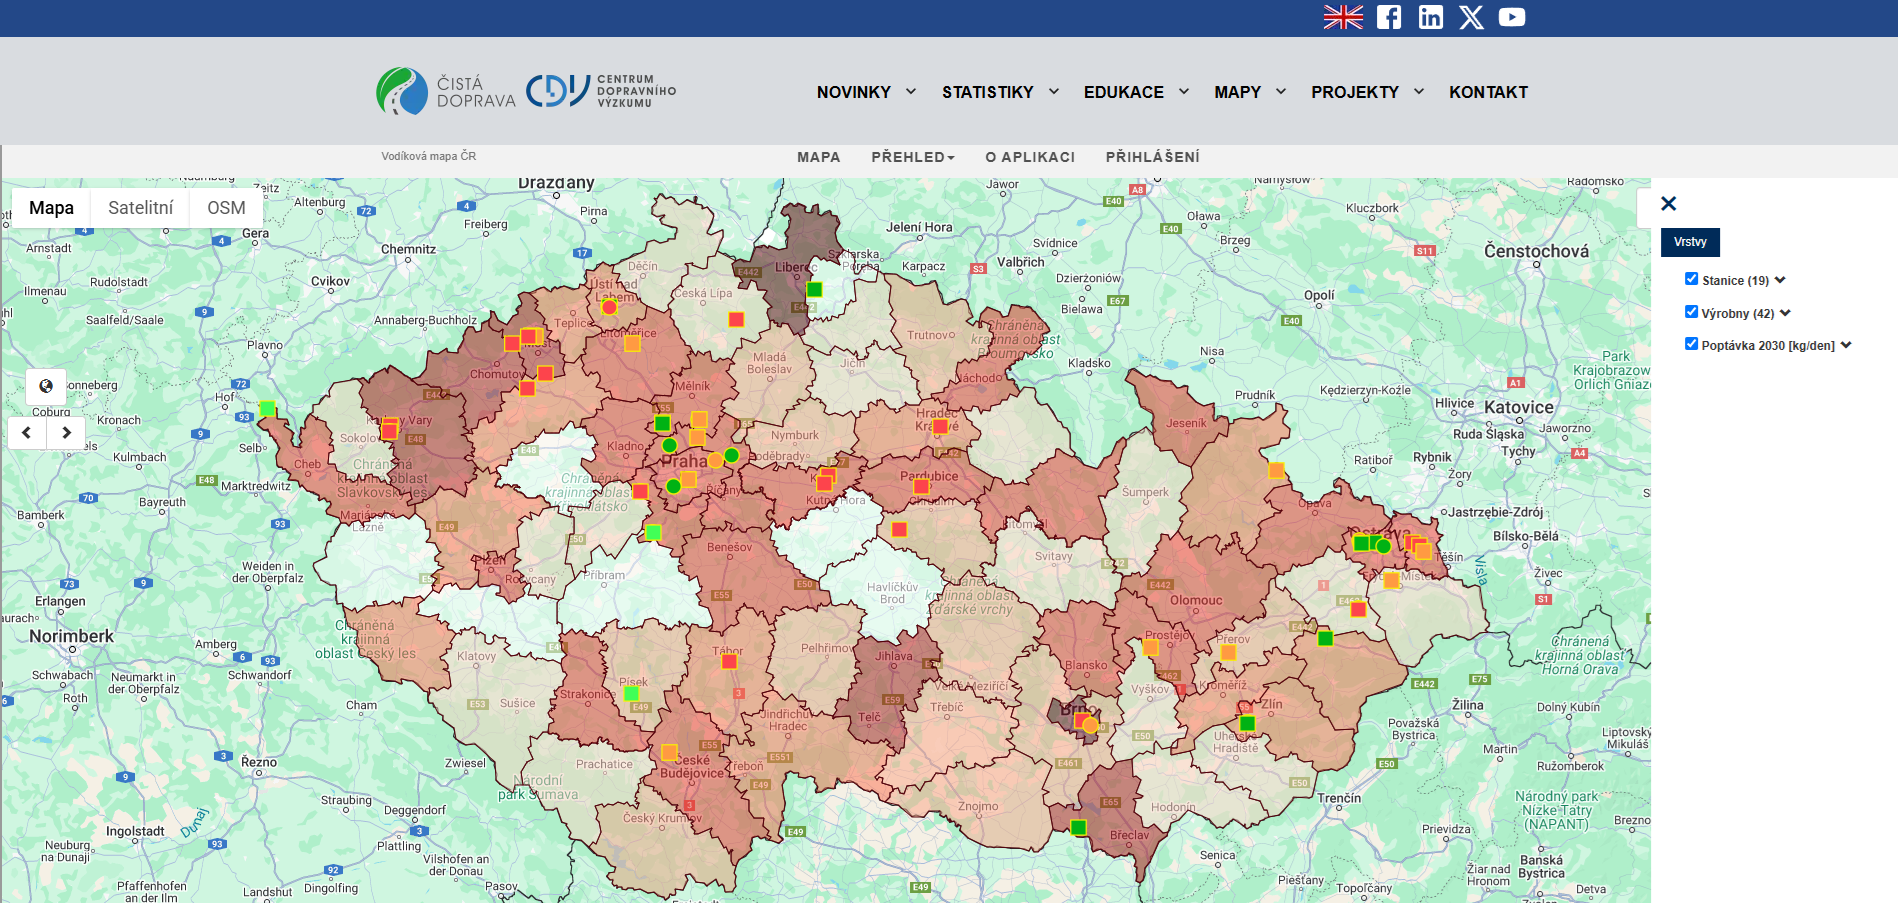
Task: Disable the Stanice (19) layer checkbox
Action: 1691,279
